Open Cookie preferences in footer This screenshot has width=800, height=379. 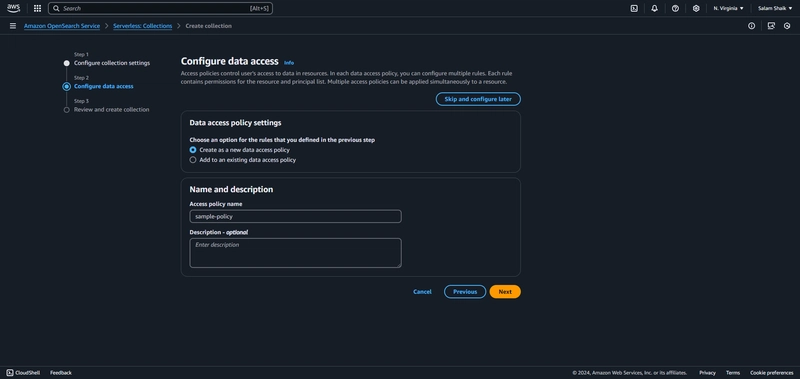tap(771, 373)
